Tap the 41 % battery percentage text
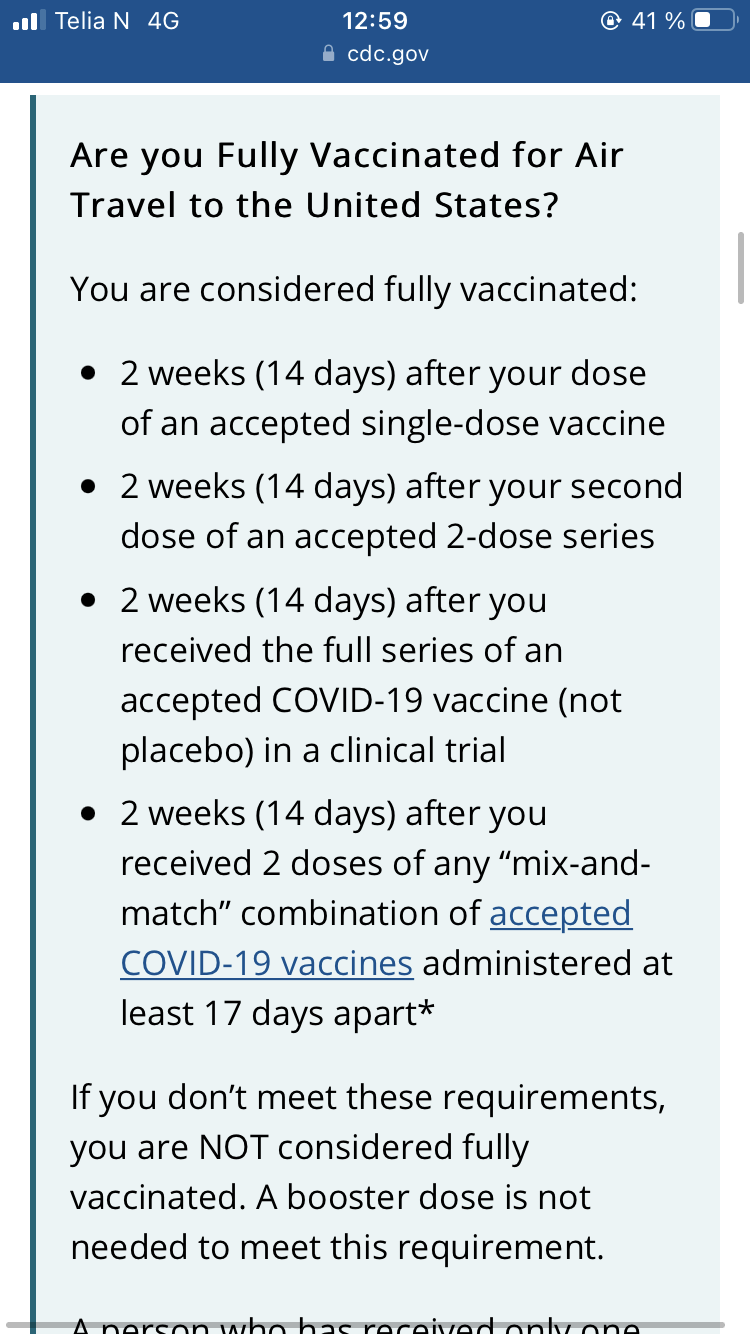750x1334 pixels. 658,21
